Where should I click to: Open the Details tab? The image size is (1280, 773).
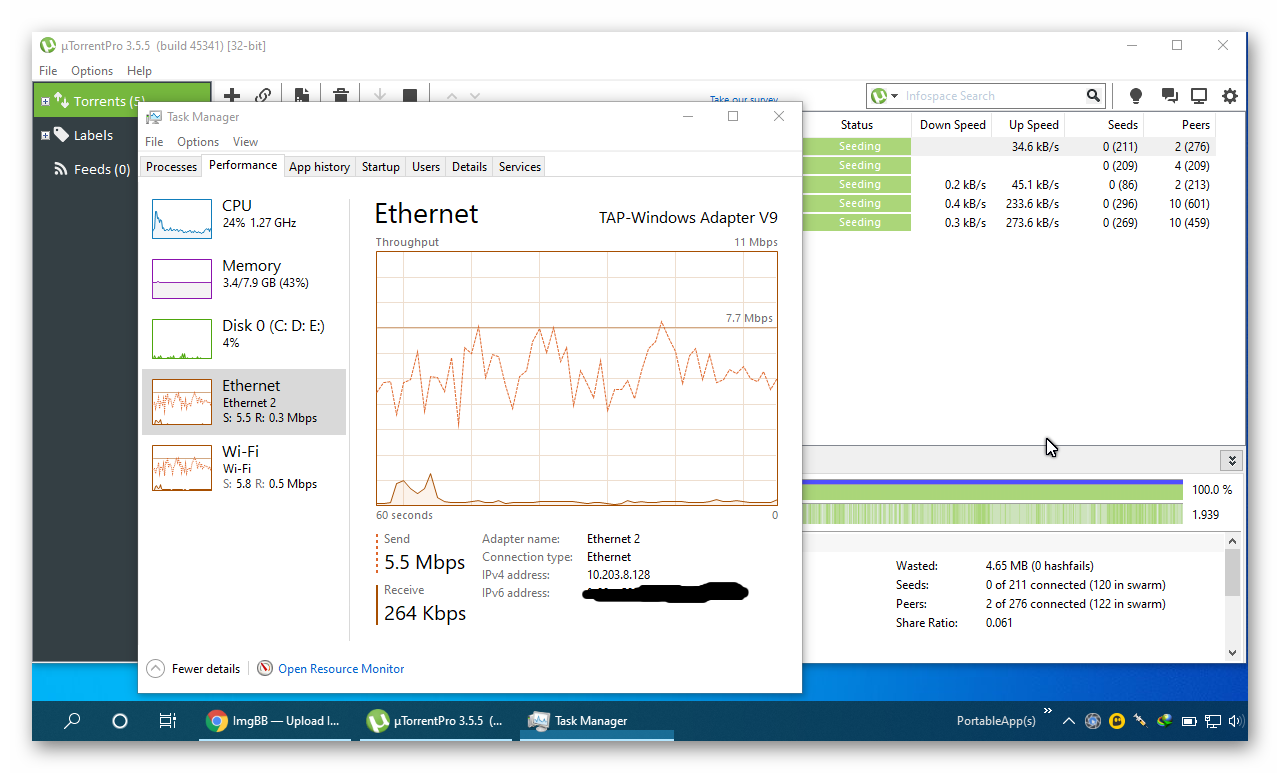coord(469,167)
